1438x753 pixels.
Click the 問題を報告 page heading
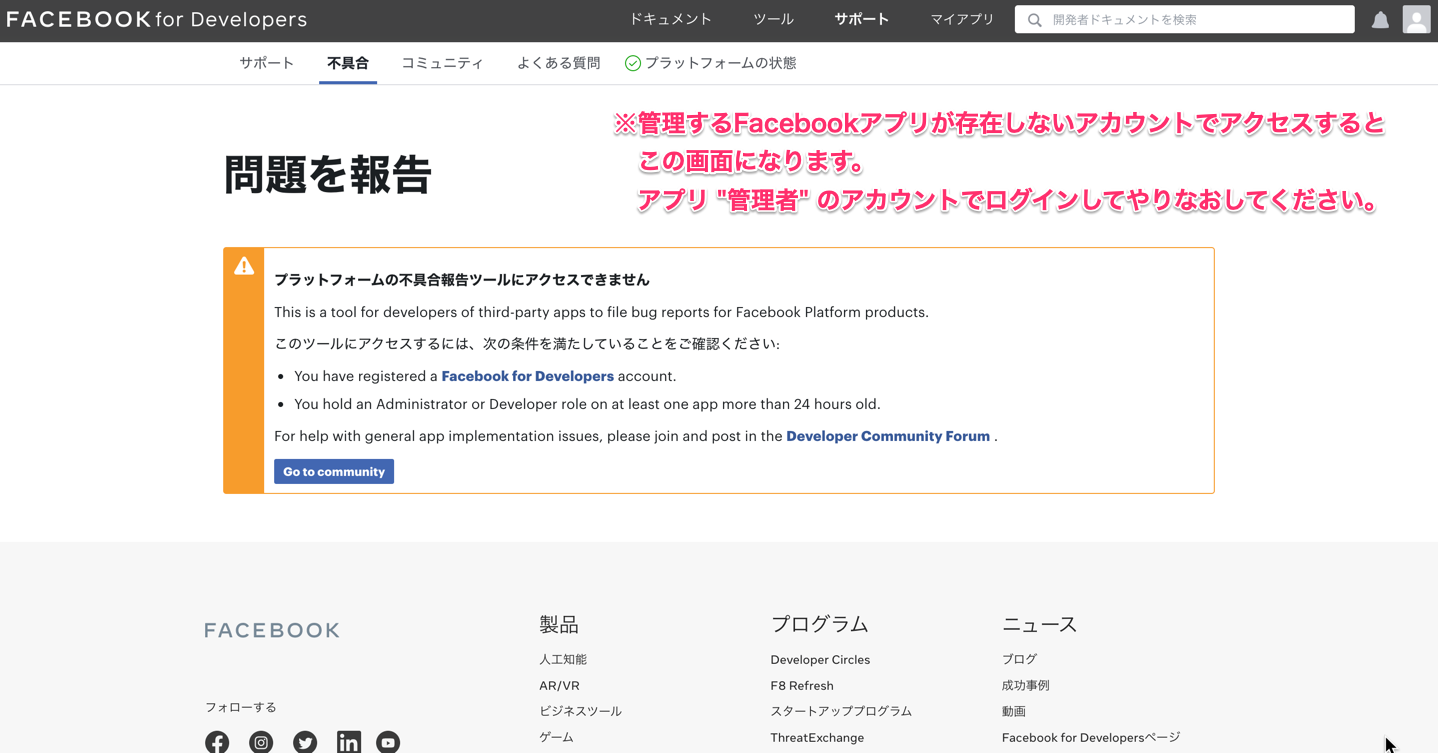coord(327,175)
